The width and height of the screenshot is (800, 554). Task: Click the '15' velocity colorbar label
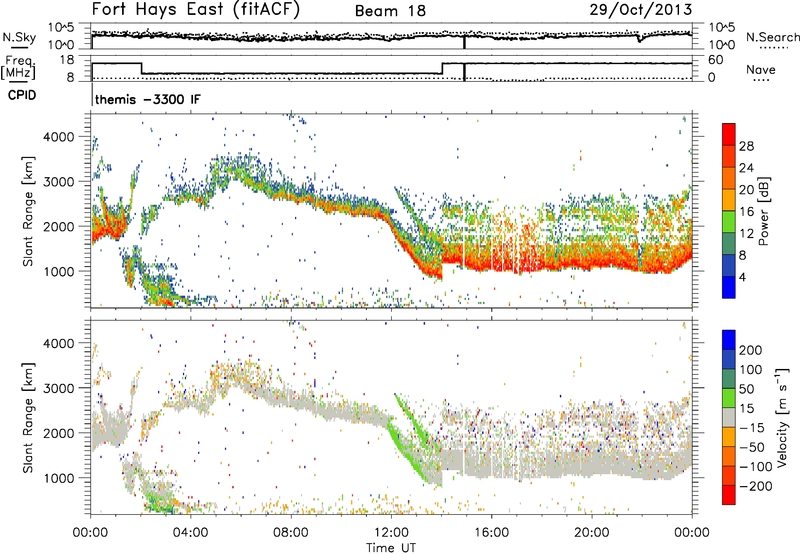[x=746, y=409]
